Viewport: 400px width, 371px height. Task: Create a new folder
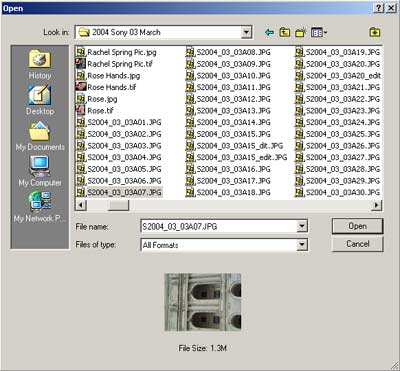click(x=301, y=32)
